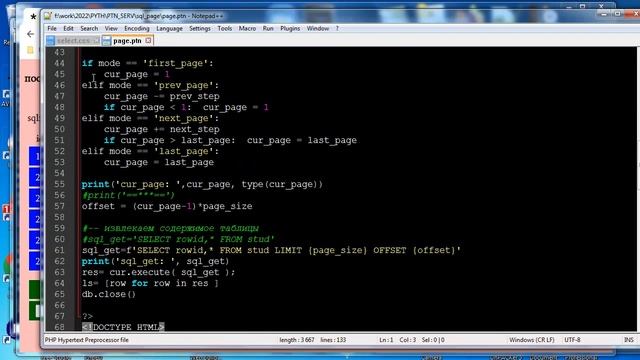Screen dimensions: 640x360
Task: Click the Notepad++ title bar icon
Action: 48,16
